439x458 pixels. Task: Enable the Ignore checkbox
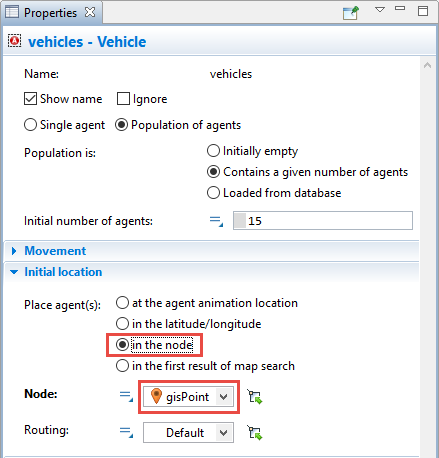[x=123, y=99]
